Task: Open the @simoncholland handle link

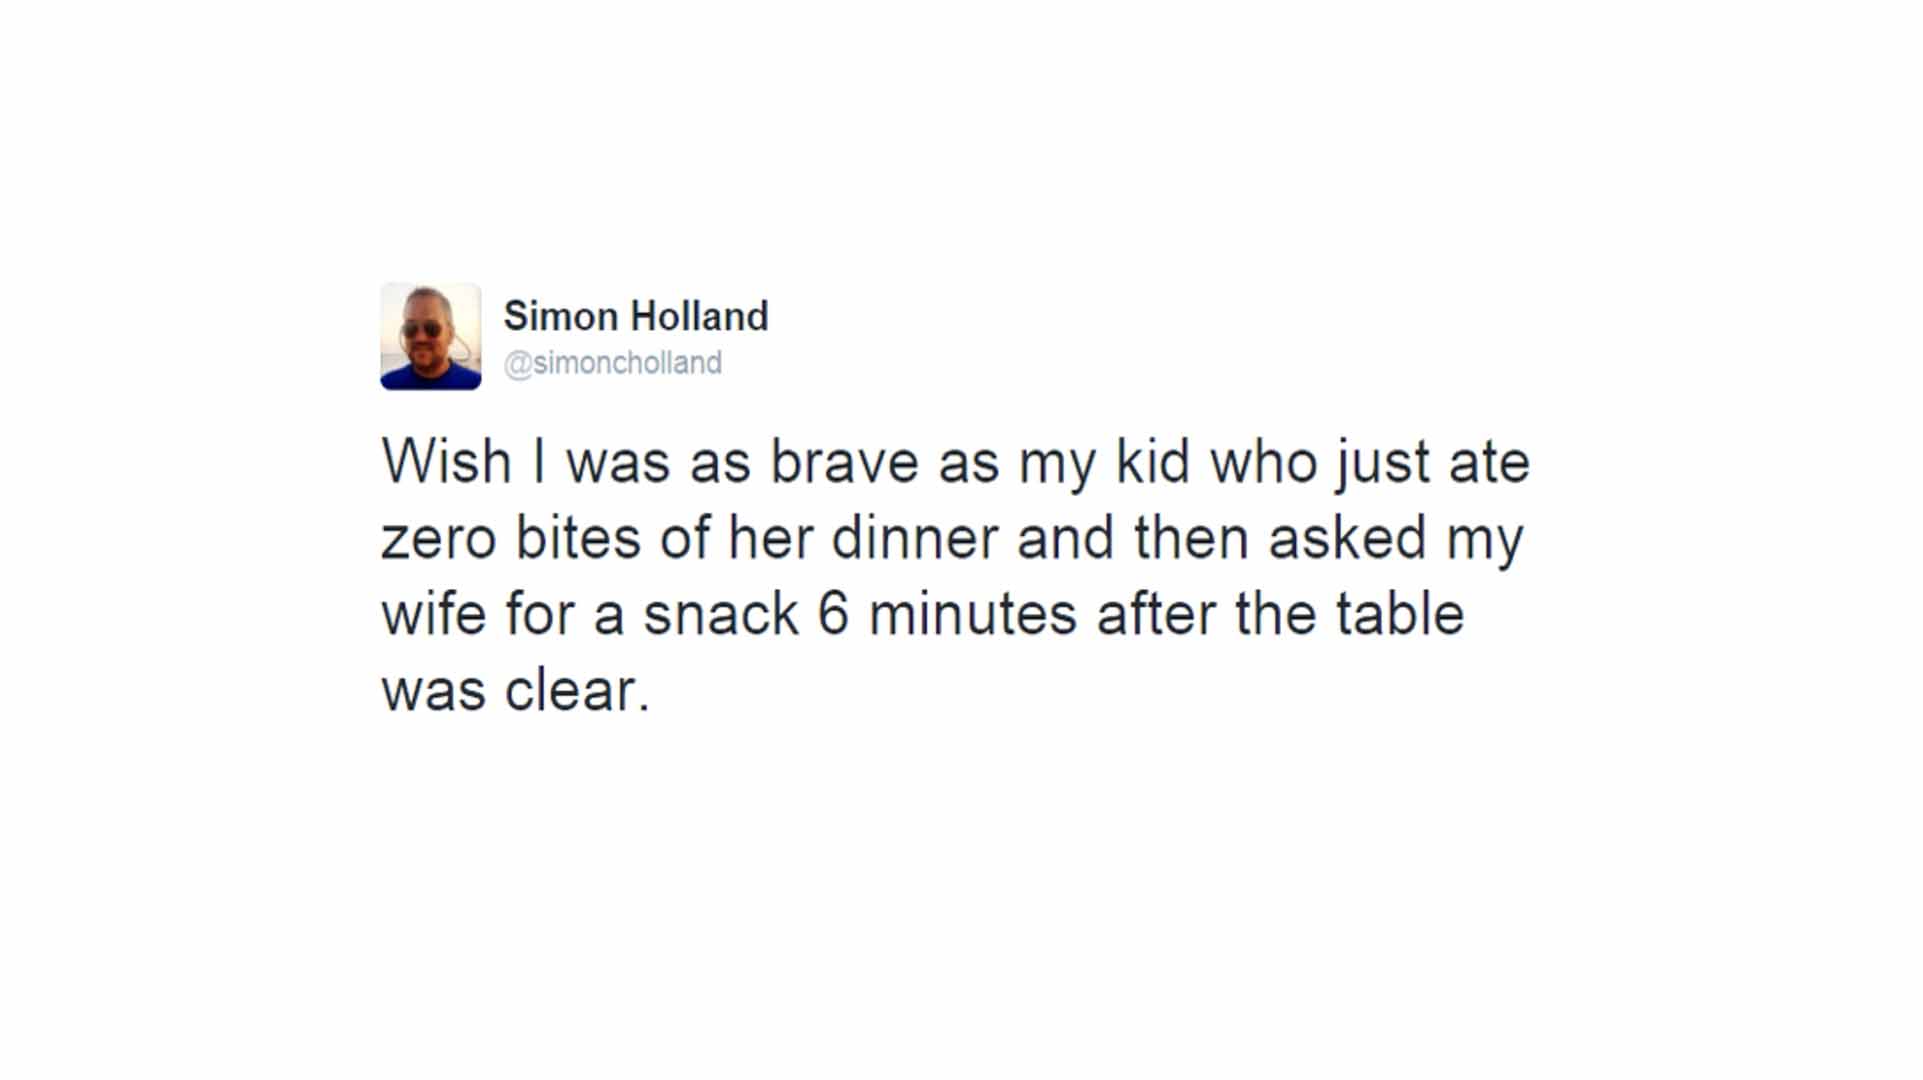Action: [x=612, y=362]
